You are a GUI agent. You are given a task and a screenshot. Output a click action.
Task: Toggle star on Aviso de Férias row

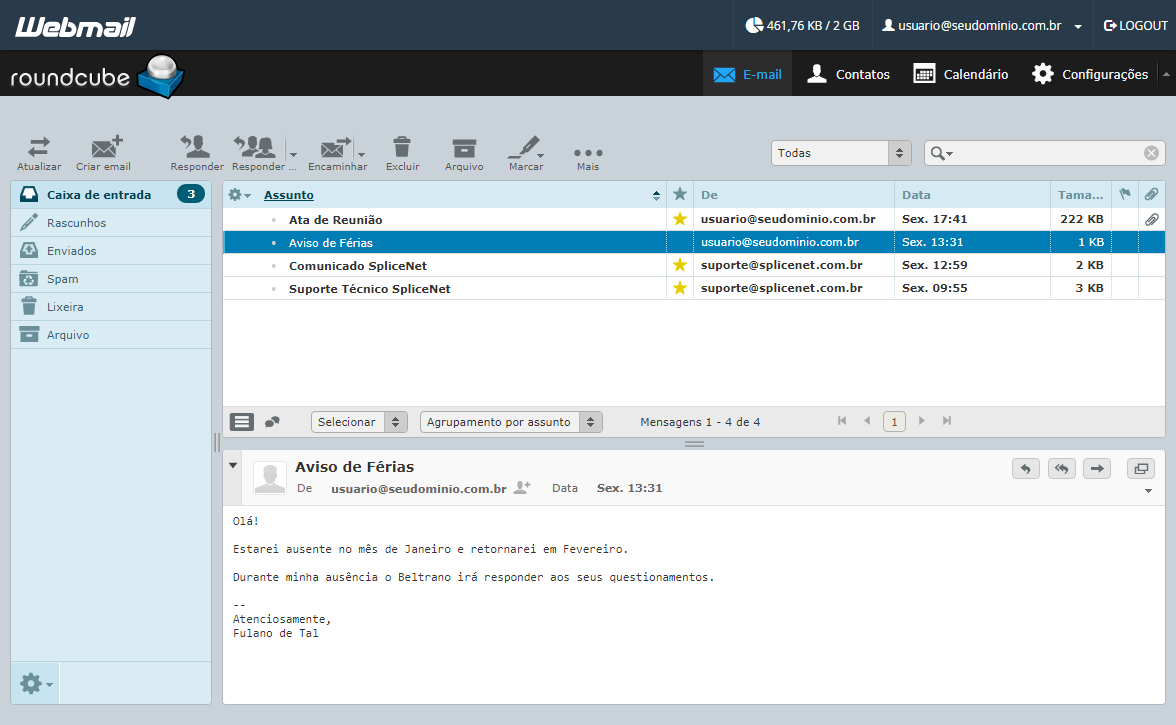(680, 242)
